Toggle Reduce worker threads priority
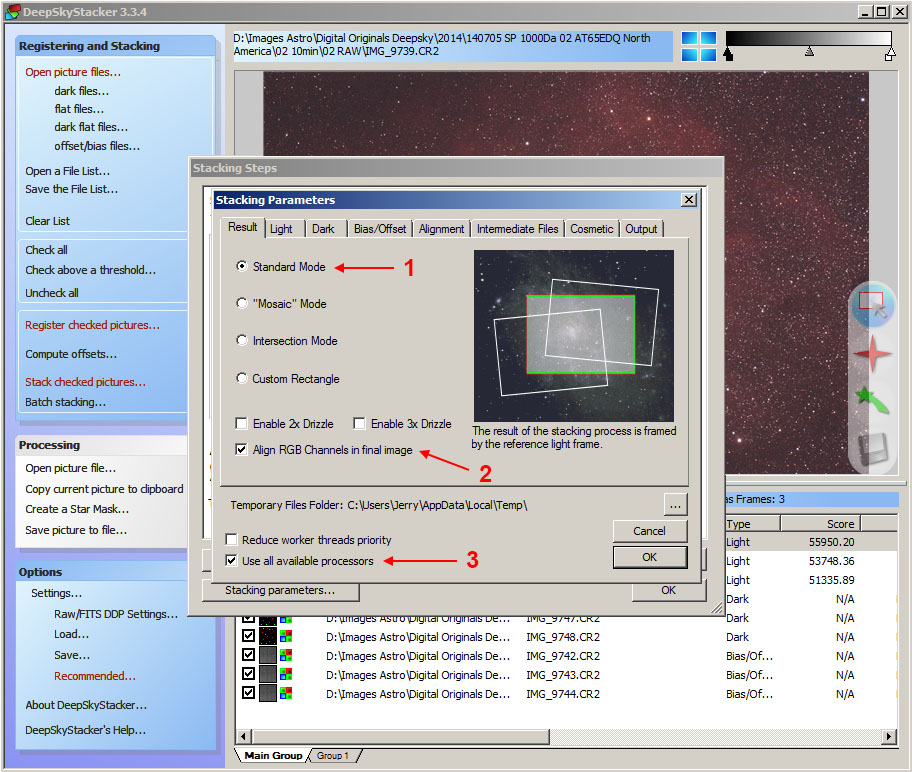912x772 pixels. [231, 539]
